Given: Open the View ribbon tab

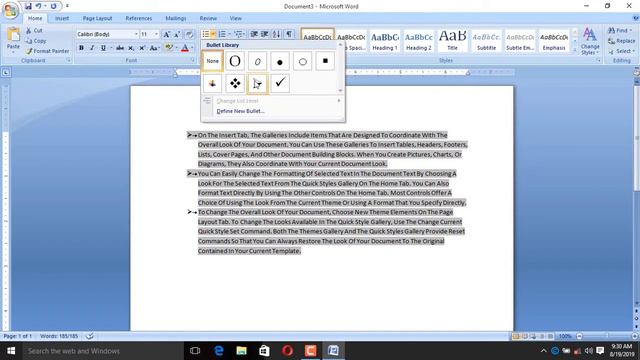Looking at the screenshot, I should click(x=236, y=18).
